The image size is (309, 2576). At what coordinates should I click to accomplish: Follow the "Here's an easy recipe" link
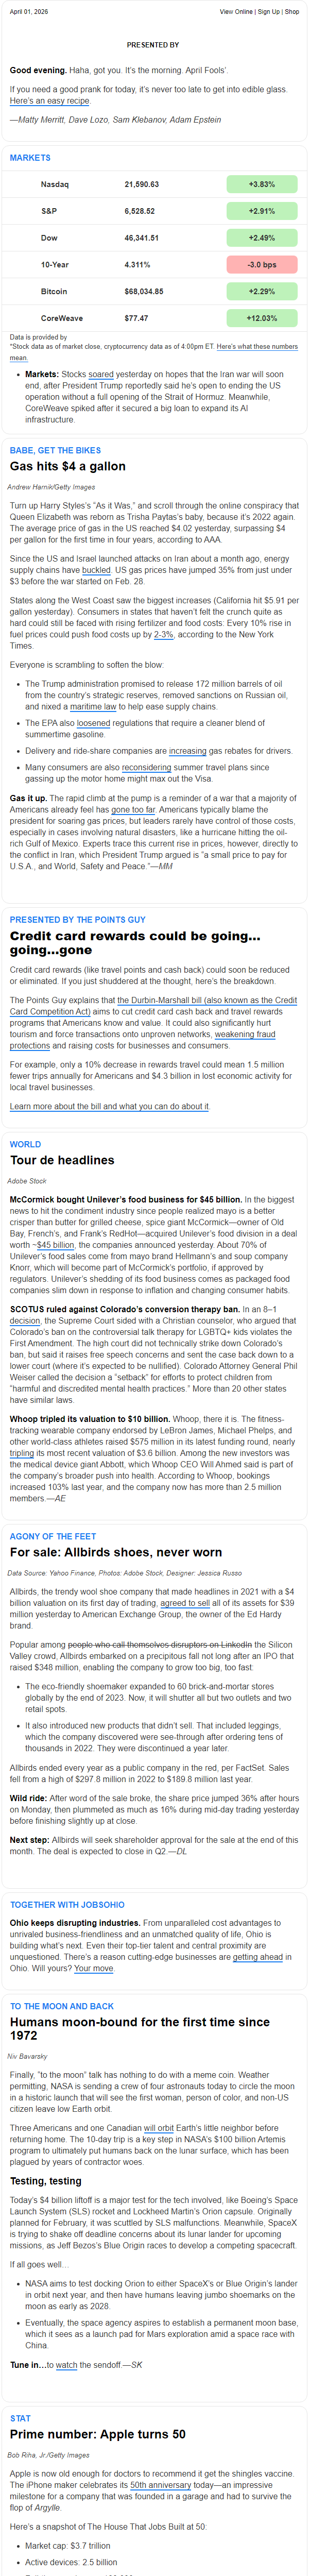49,101
